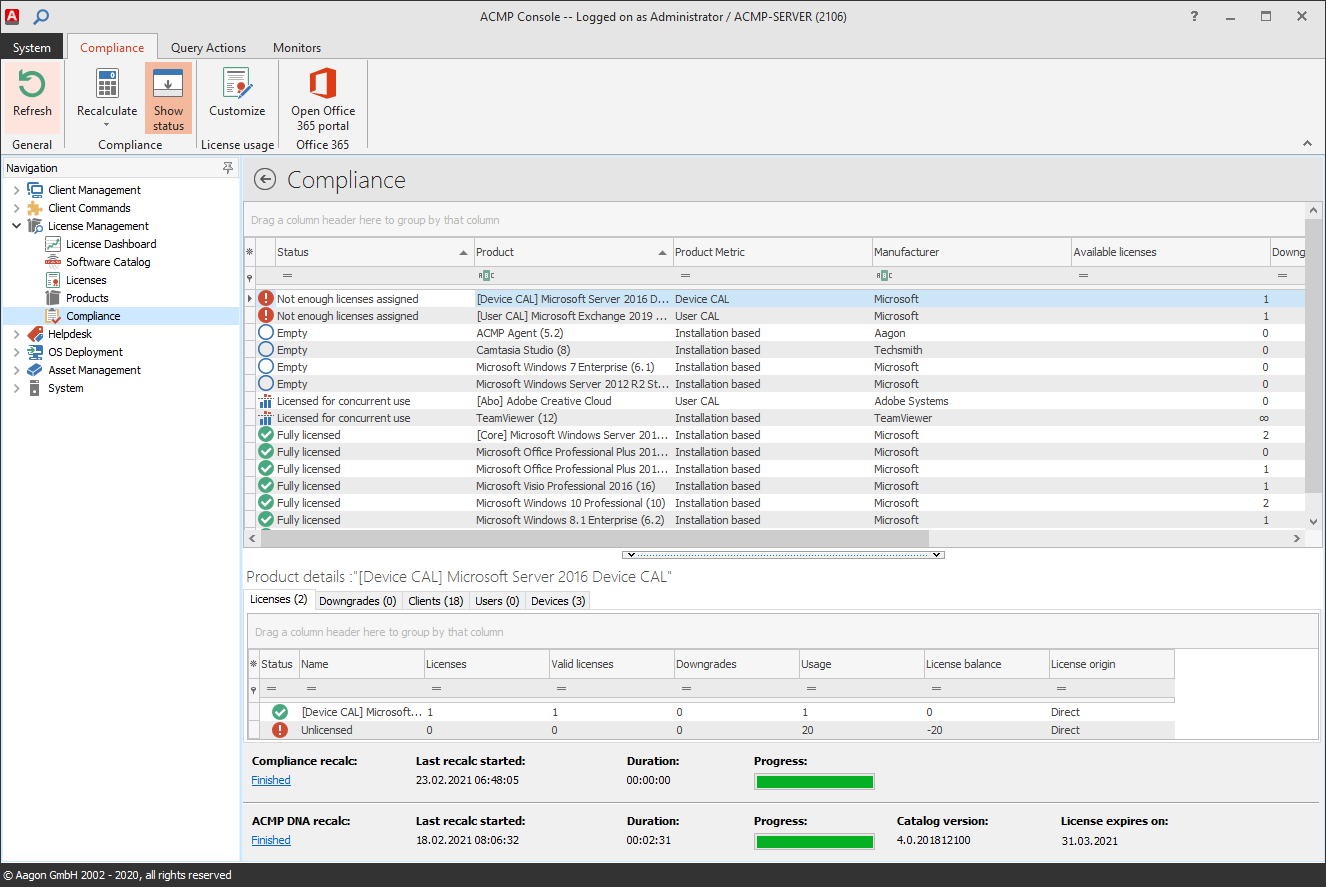The width and height of the screenshot is (1326, 887).
Task: Click column chooser asterisk in compliance grid
Action: tap(250, 252)
